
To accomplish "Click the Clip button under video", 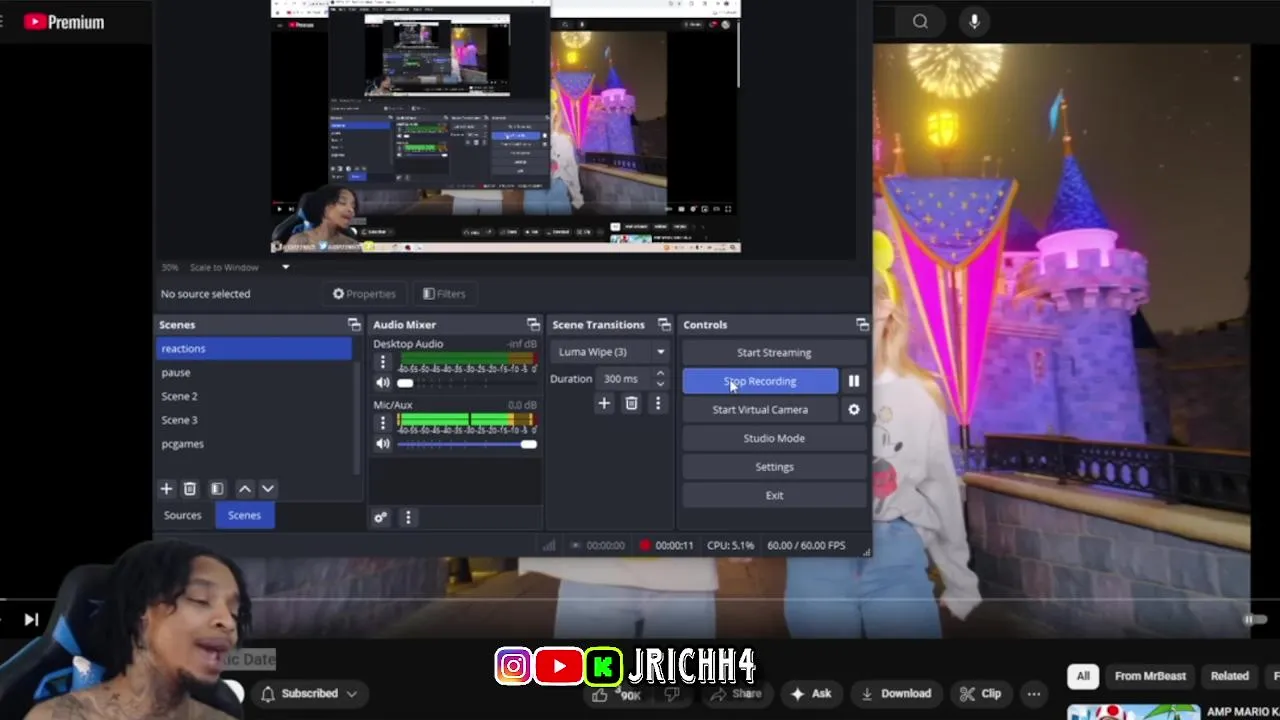I will point(980,693).
